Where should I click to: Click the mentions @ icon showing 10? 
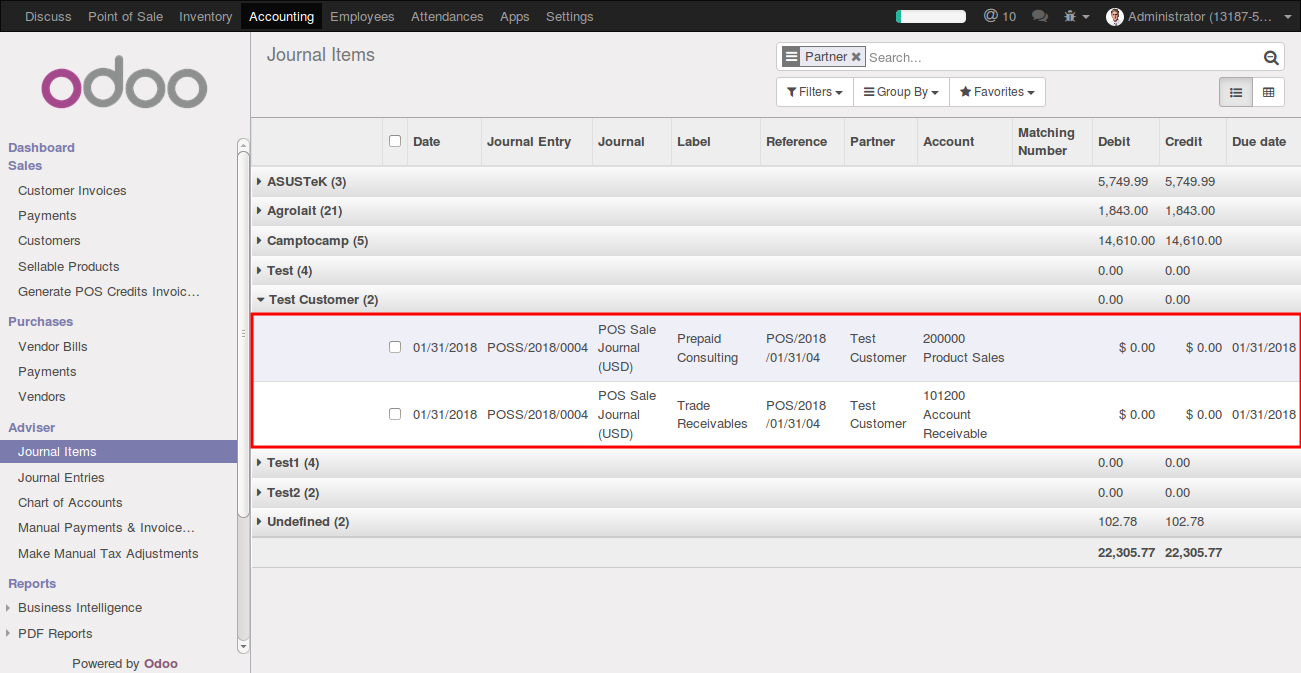click(999, 16)
